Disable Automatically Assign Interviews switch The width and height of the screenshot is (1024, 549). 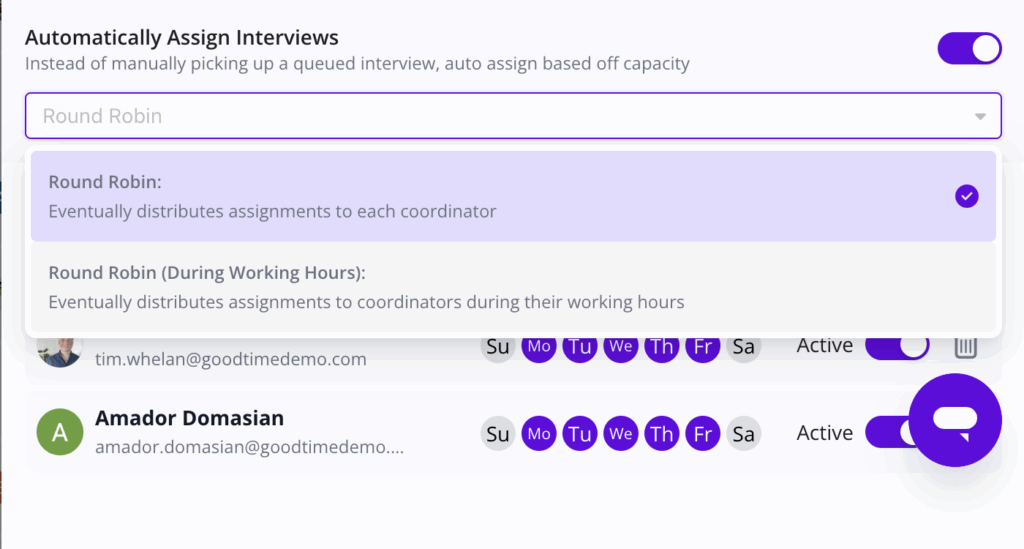tap(968, 48)
